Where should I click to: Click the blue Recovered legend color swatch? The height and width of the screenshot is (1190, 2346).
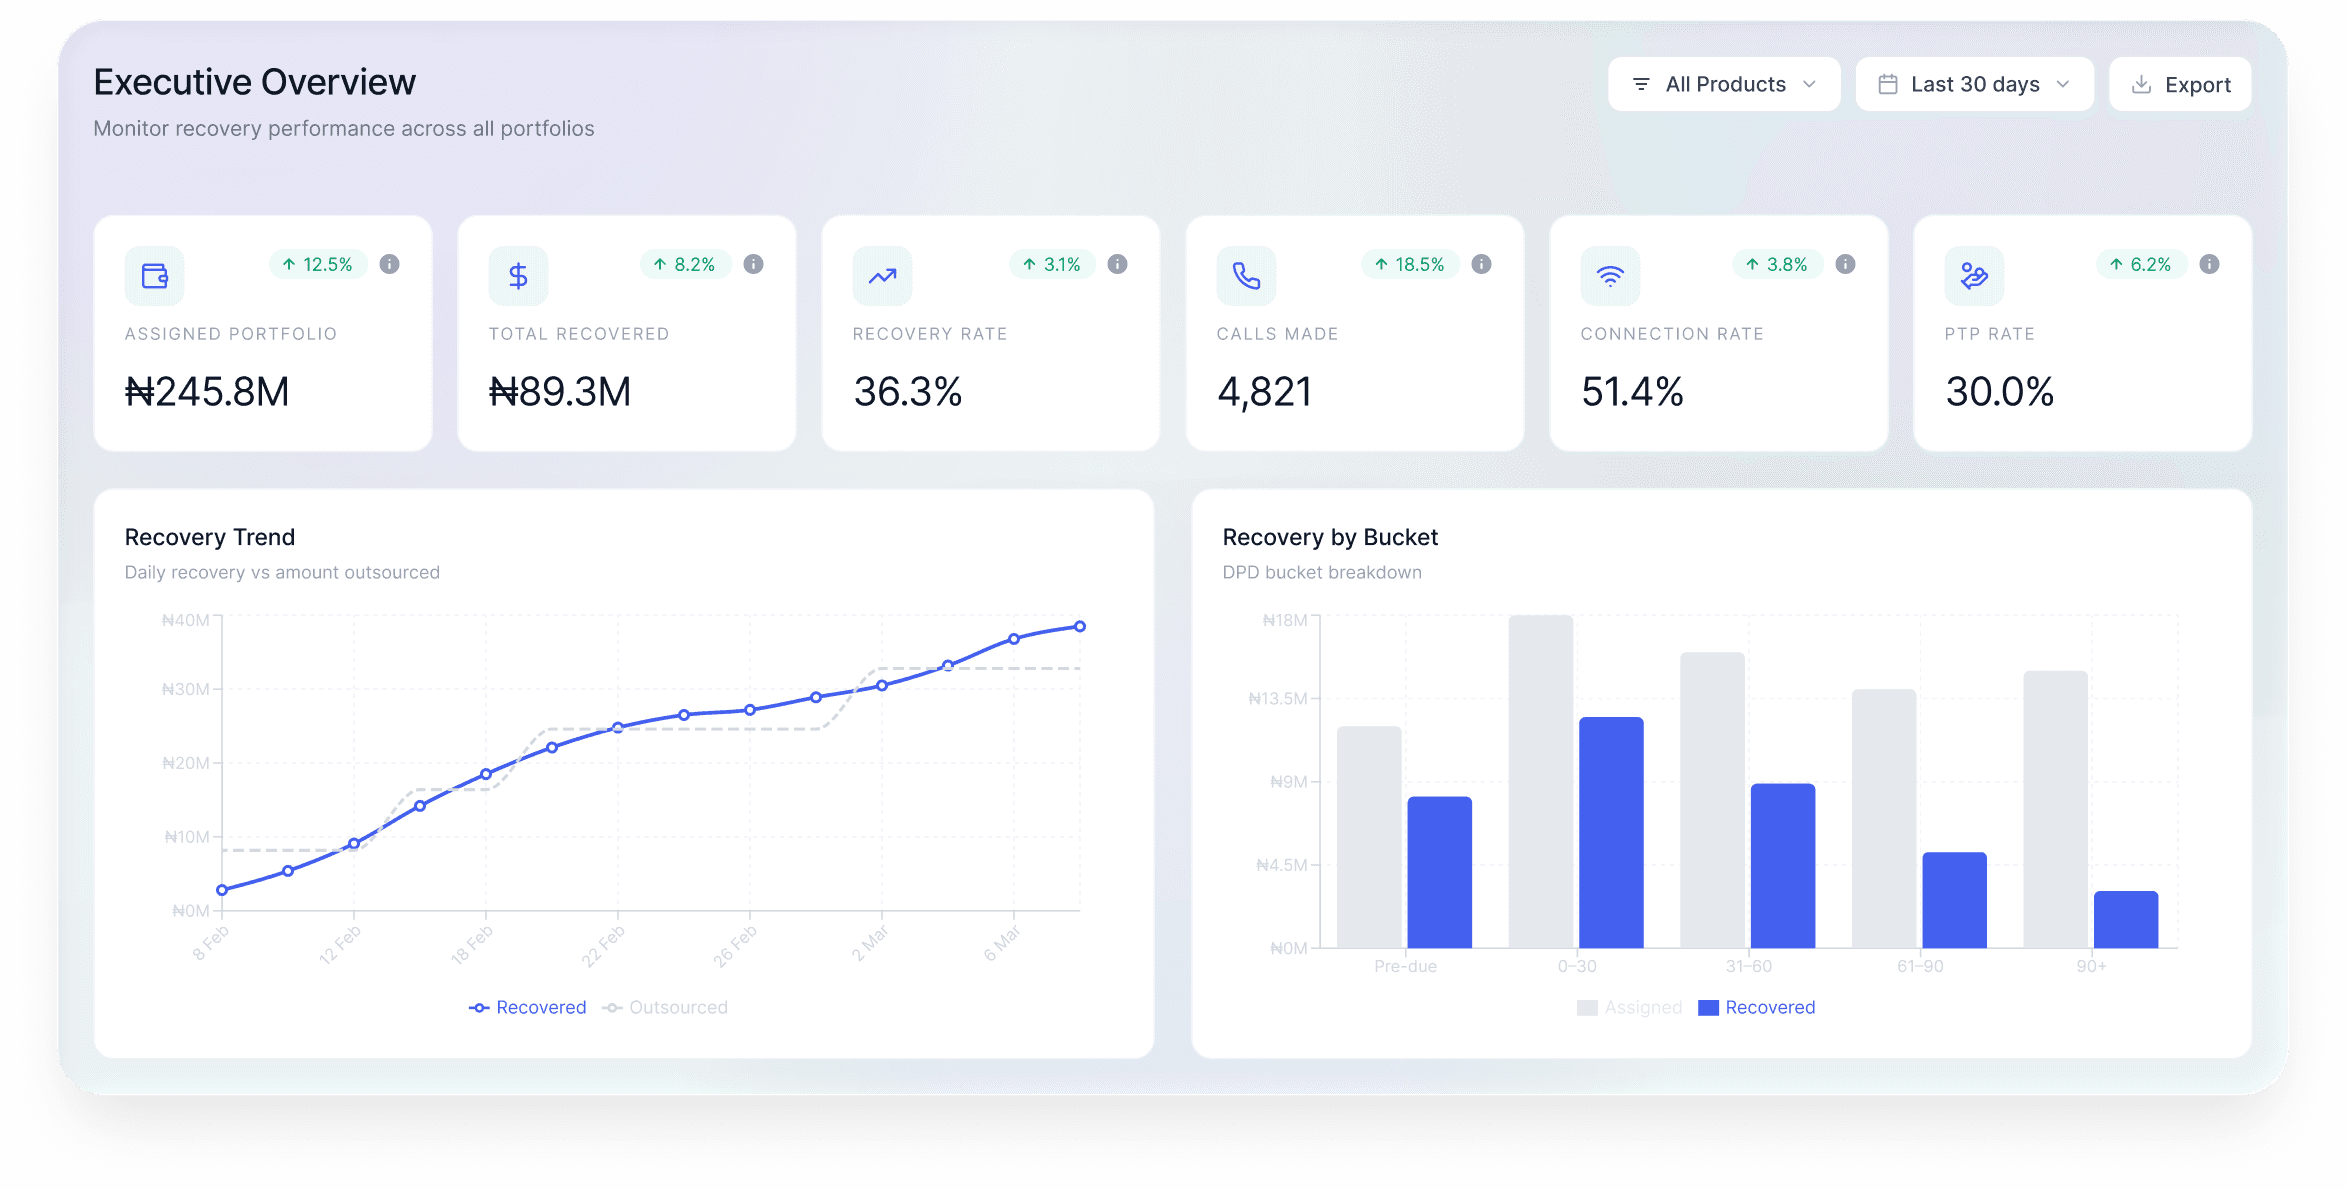[x=1708, y=1007]
